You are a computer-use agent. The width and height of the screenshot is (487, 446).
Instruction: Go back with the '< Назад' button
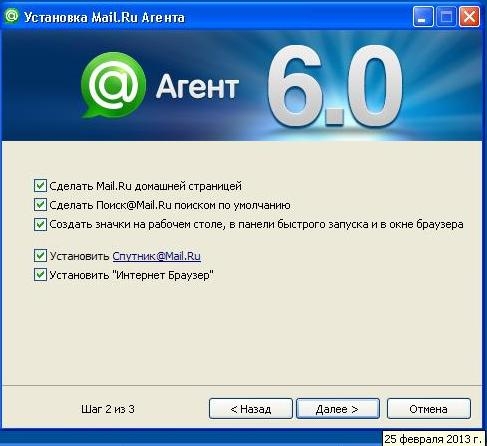(x=251, y=409)
